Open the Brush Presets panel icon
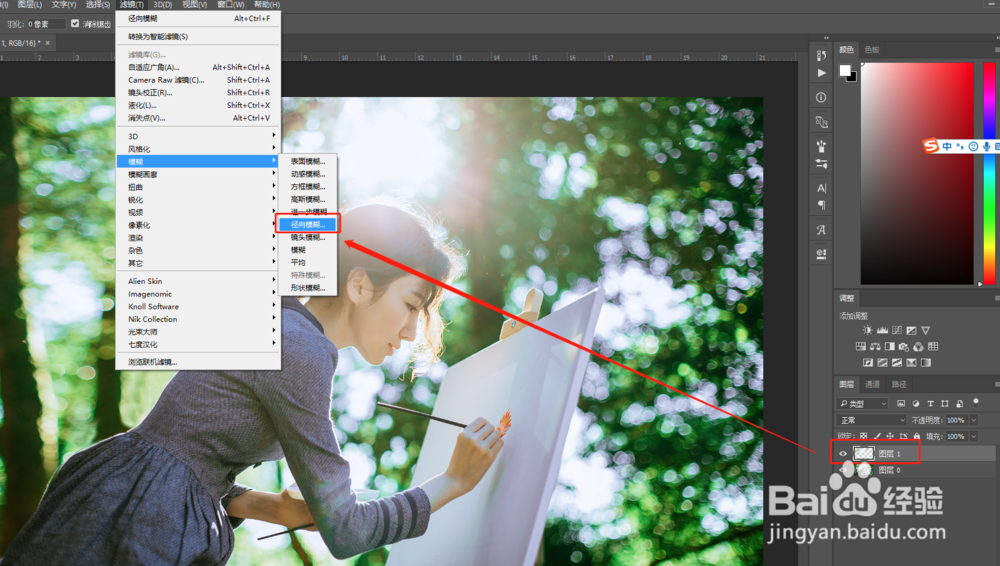Image resolution: width=1000 pixels, height=566 pixels. point(821,145)
